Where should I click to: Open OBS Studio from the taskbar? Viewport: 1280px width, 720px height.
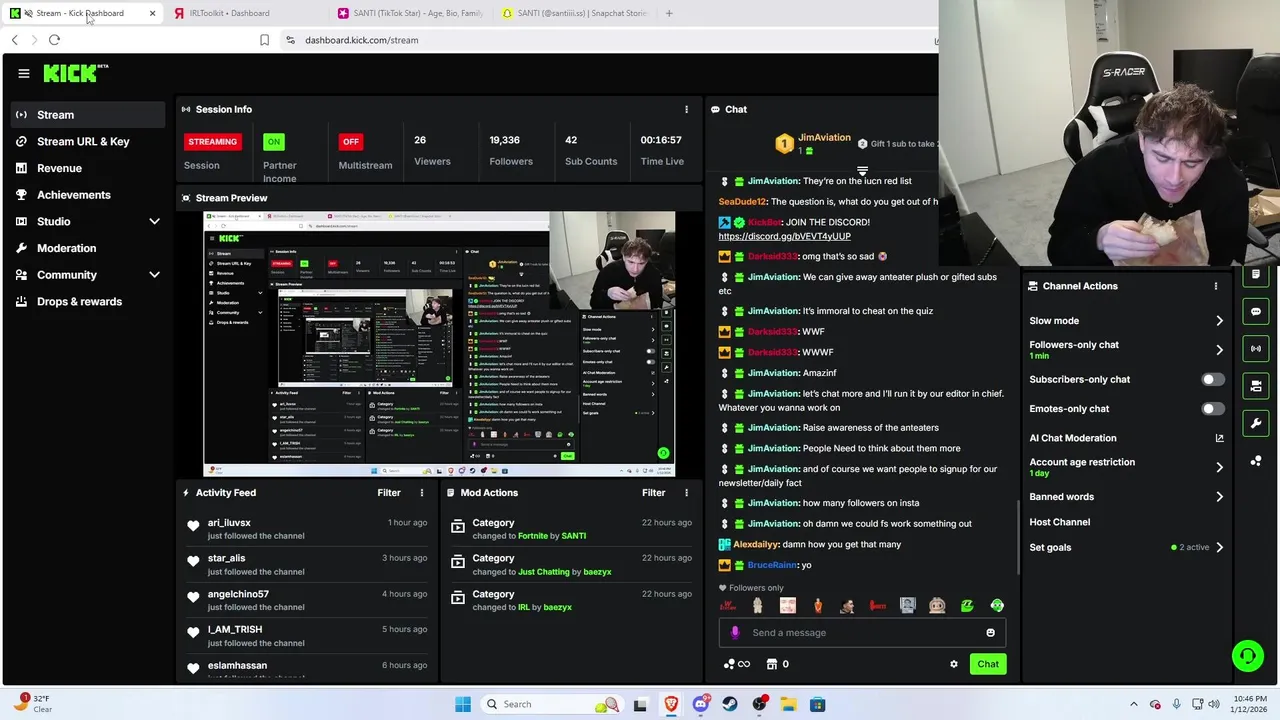click(x=760, y=704)
